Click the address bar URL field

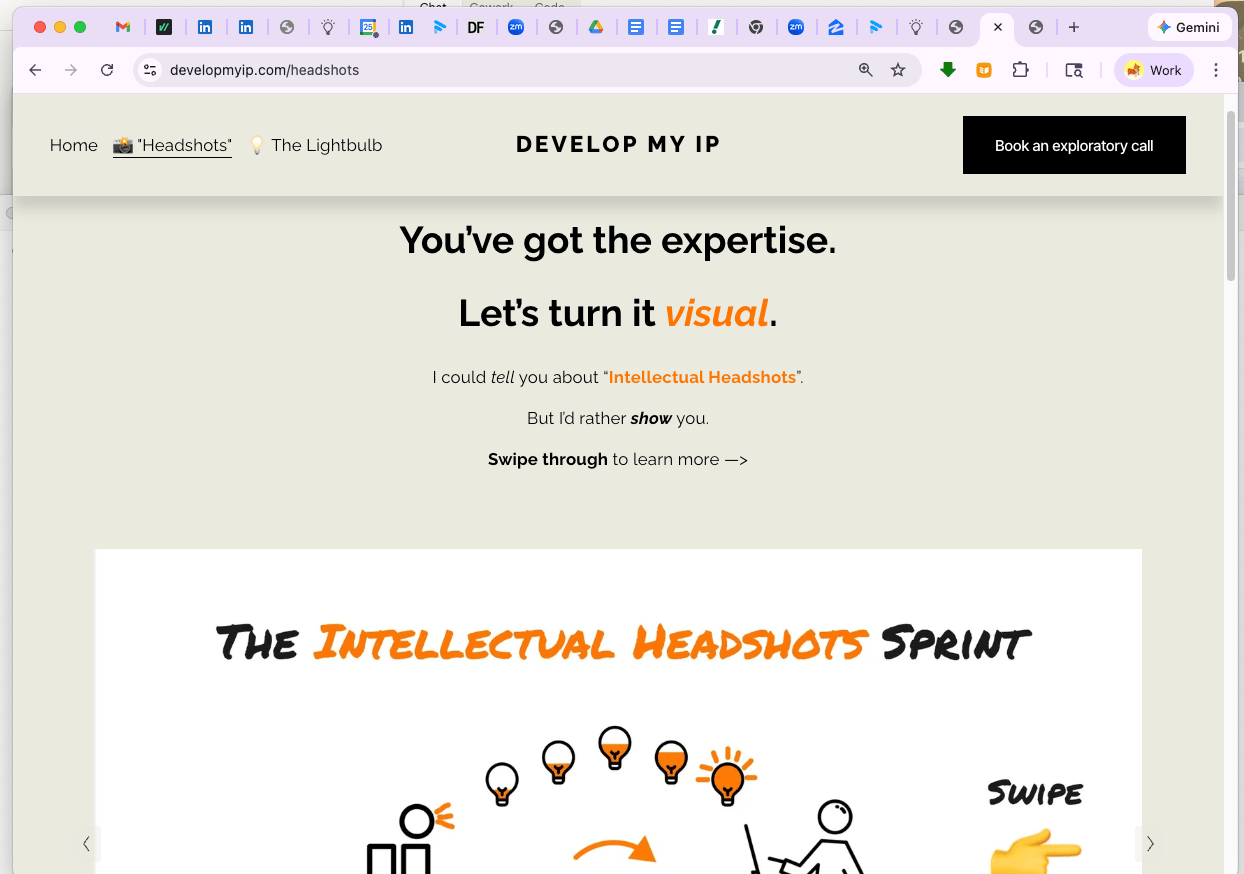(x=500, y=70)
